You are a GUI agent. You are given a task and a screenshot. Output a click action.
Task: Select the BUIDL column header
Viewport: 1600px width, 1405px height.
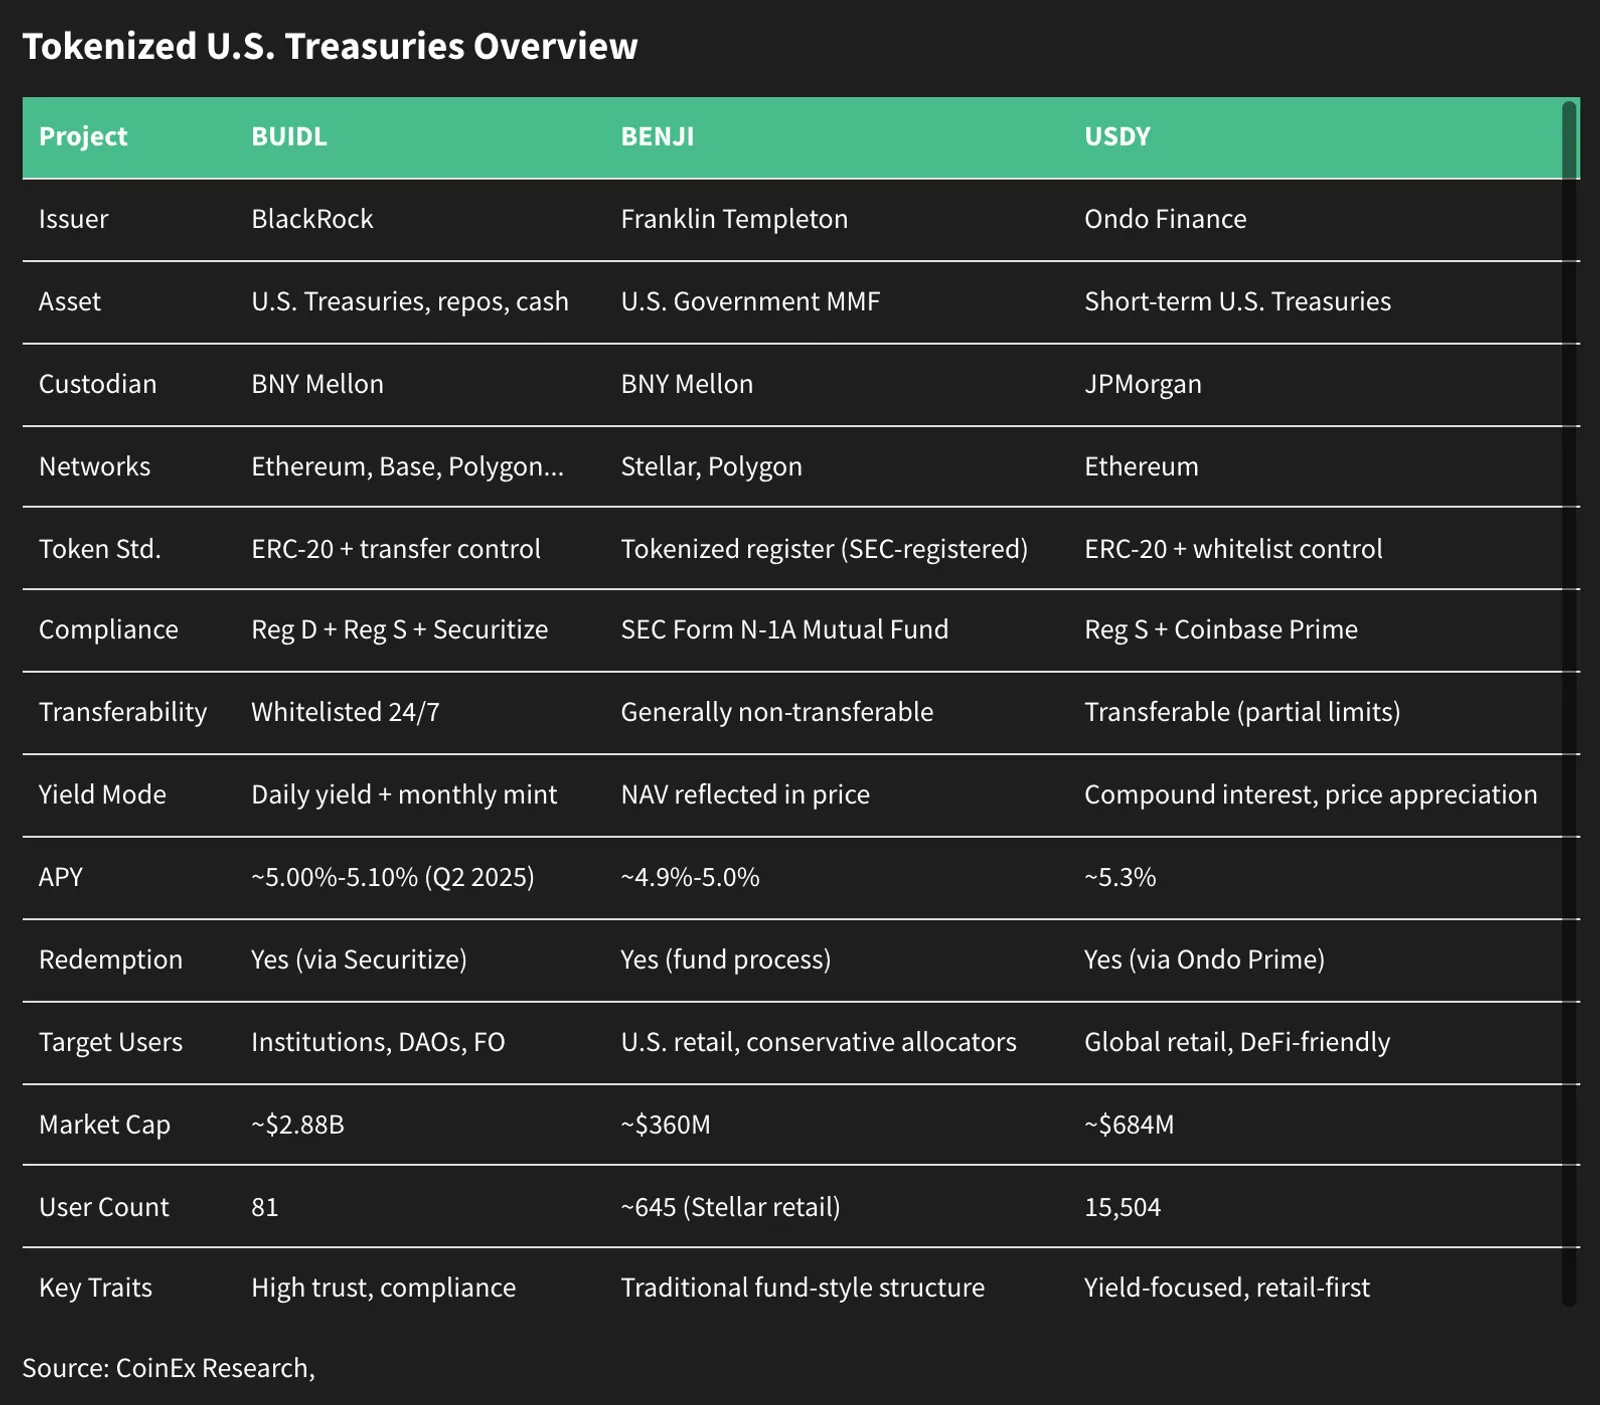click(x=289, y=136)
